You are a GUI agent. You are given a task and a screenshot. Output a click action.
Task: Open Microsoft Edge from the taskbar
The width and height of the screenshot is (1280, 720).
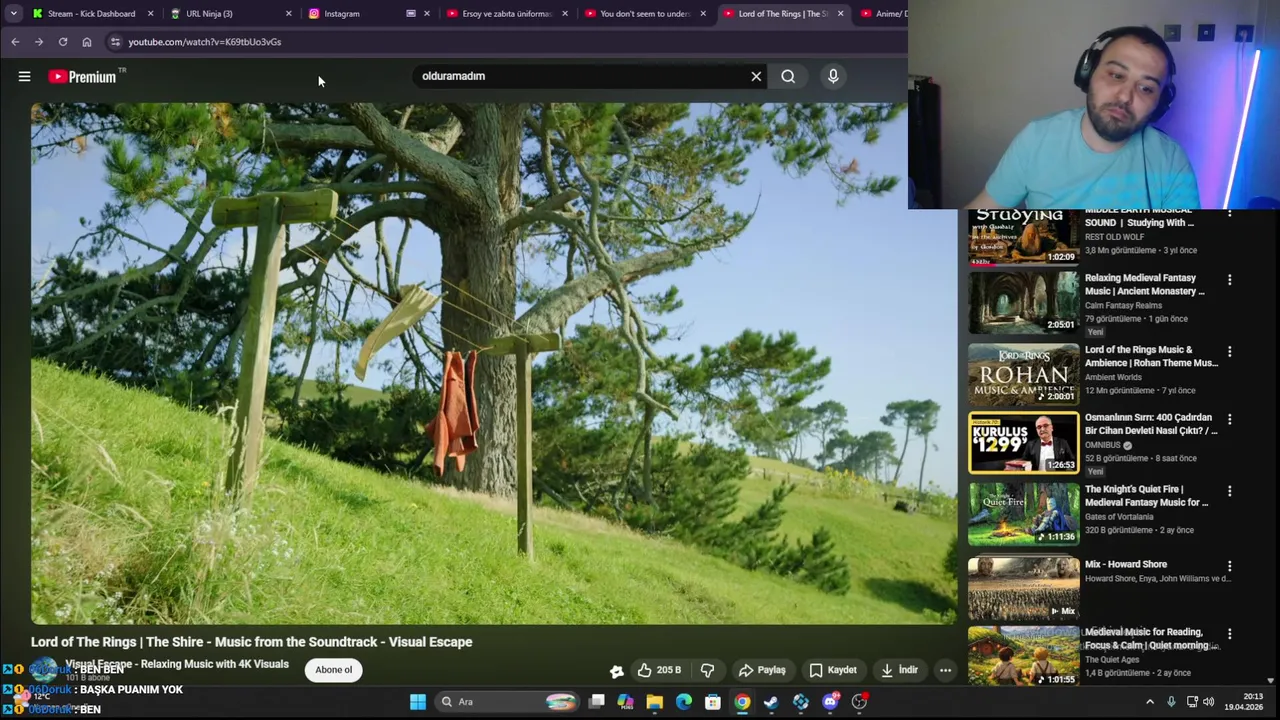pyautogui.click(x=684, y=702)
